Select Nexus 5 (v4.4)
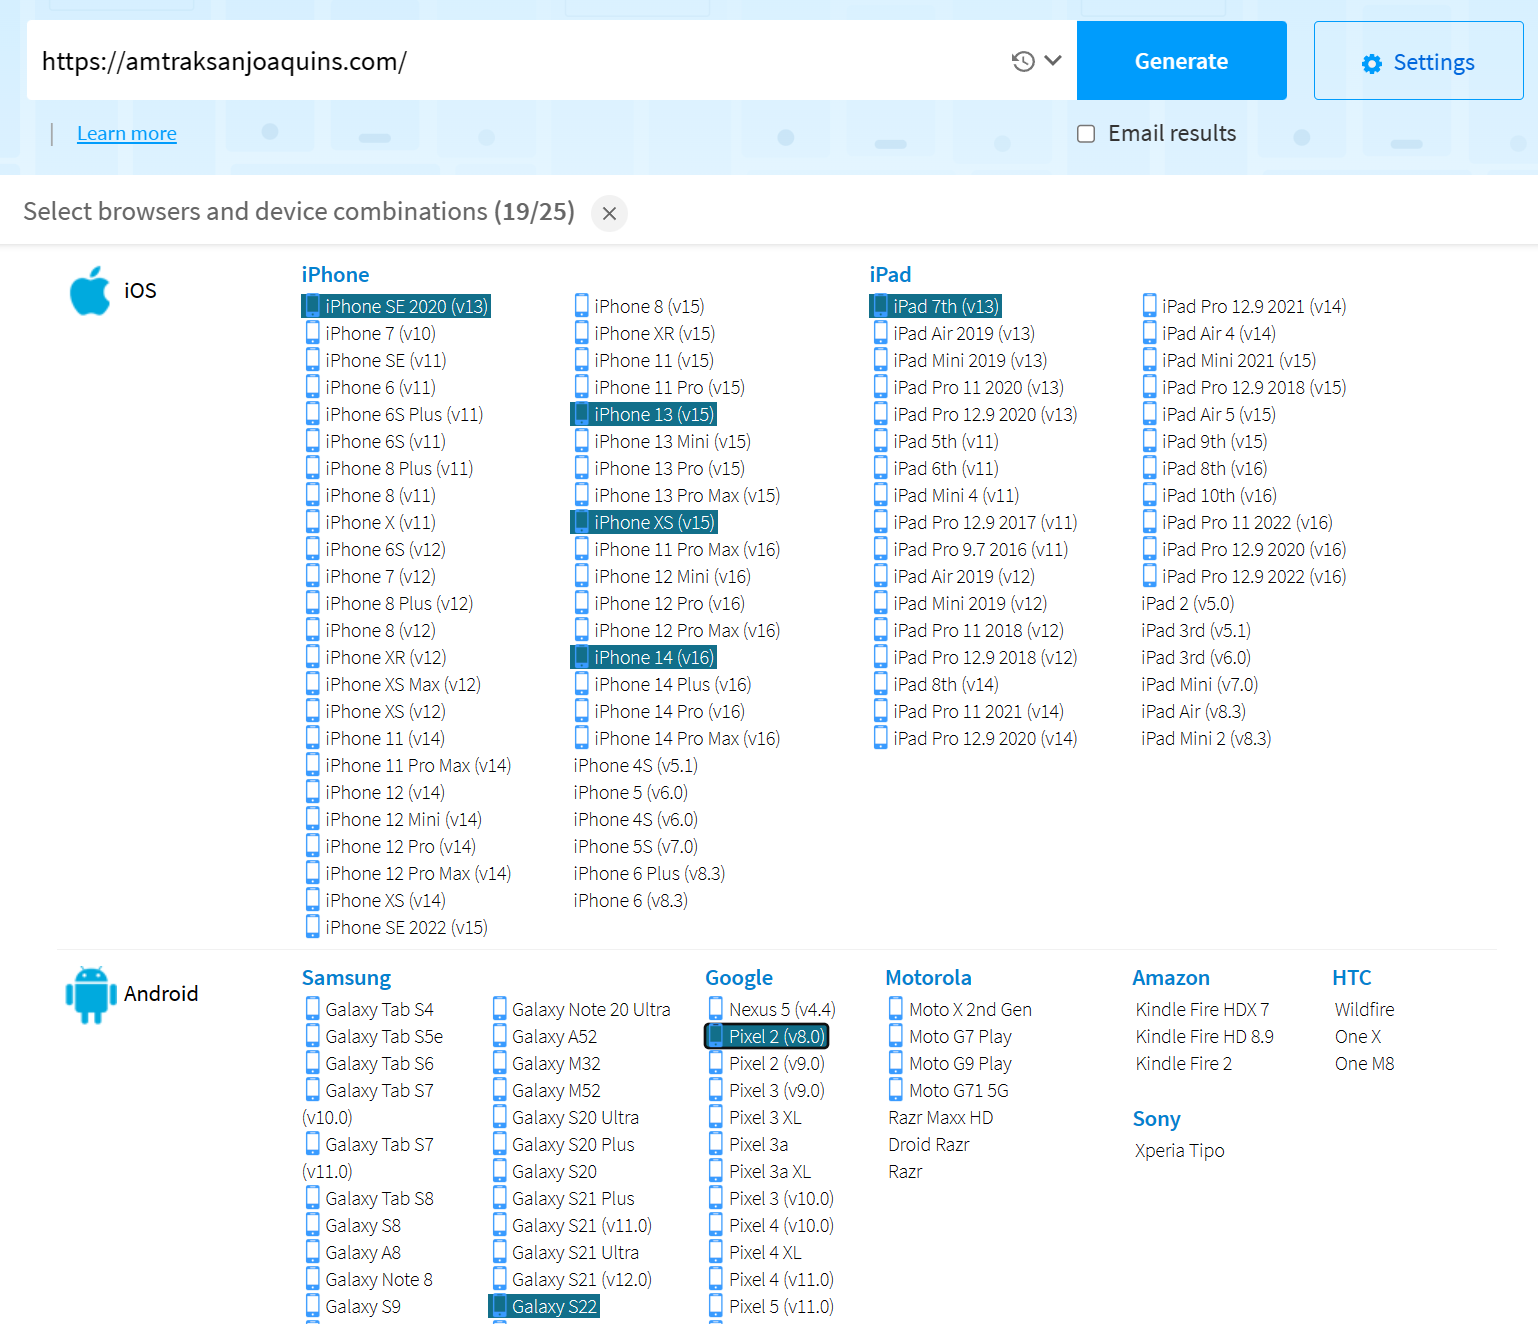Image resolution: width=1538 pixels, height=1324 pixels. (772, 1009)
